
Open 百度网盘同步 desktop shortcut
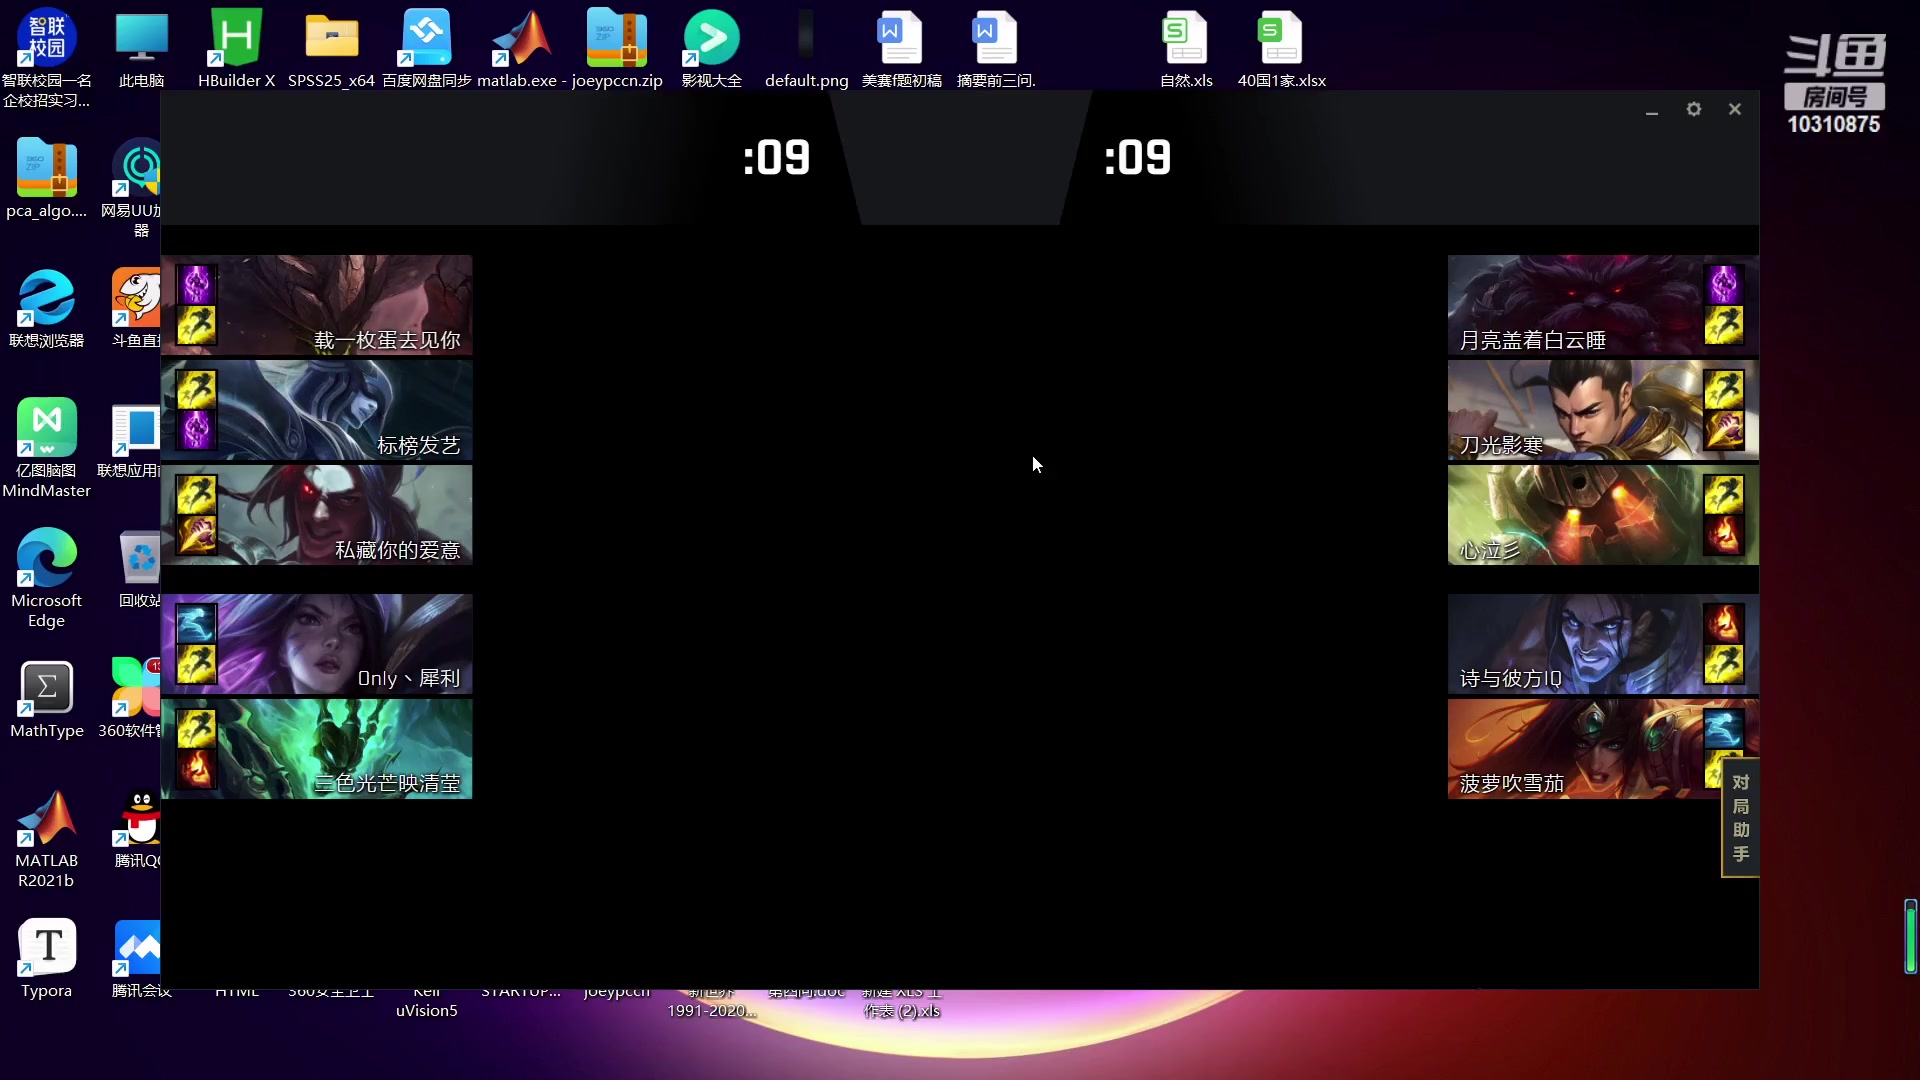tap(427, 48)
